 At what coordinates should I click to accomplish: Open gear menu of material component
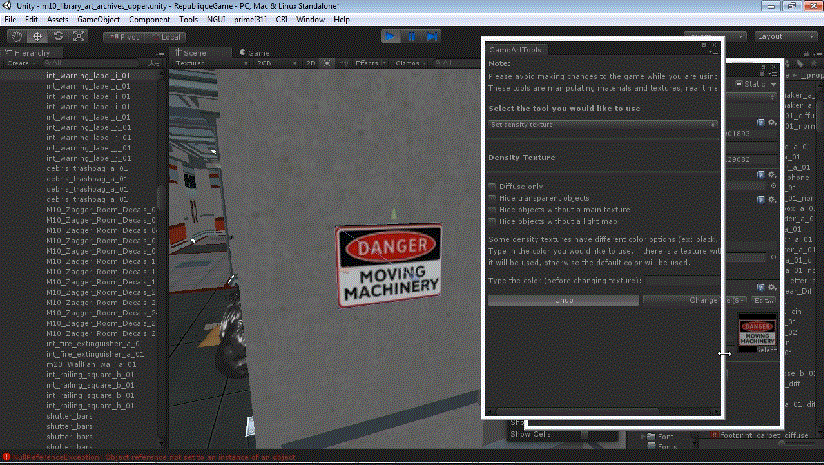[x=771, y=287]
